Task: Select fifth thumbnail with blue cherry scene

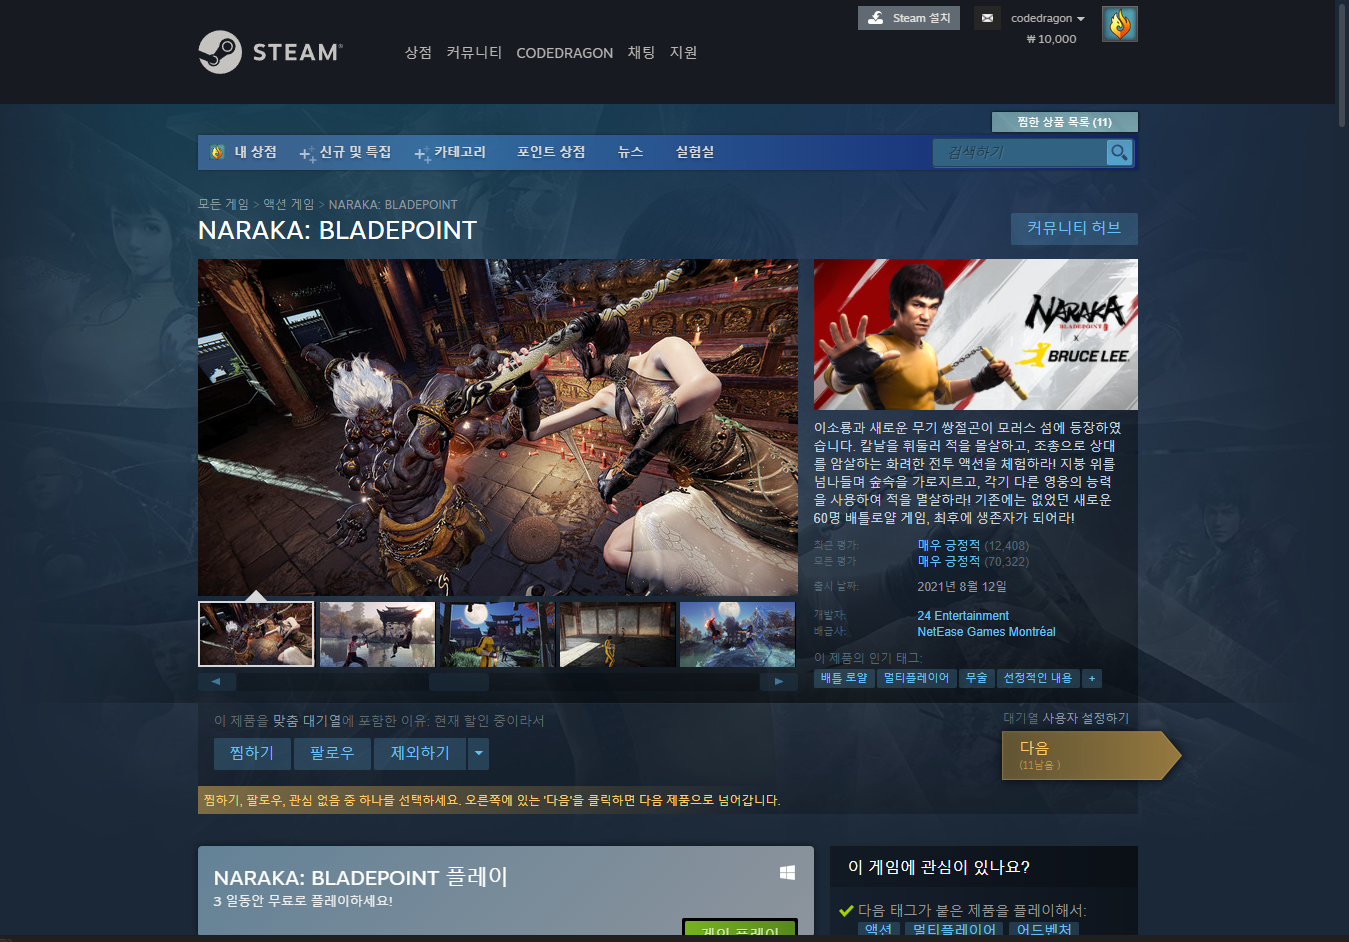Action: tap(737, 634)
